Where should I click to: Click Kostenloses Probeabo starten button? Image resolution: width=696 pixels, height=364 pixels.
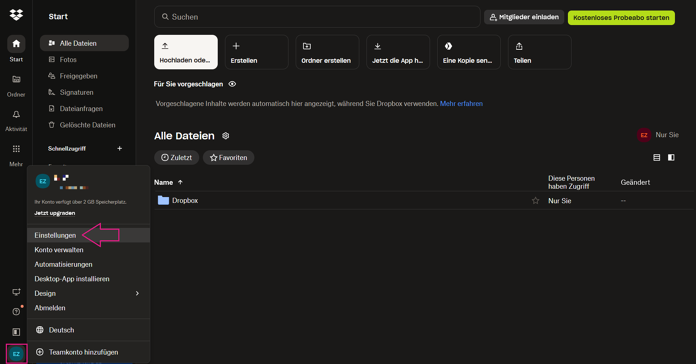point(621,18)
